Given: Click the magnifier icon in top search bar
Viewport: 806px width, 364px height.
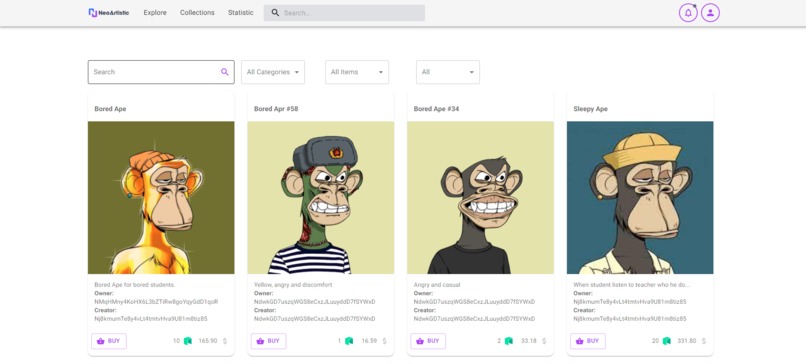Looking at the screenshot, I should 276,13.
